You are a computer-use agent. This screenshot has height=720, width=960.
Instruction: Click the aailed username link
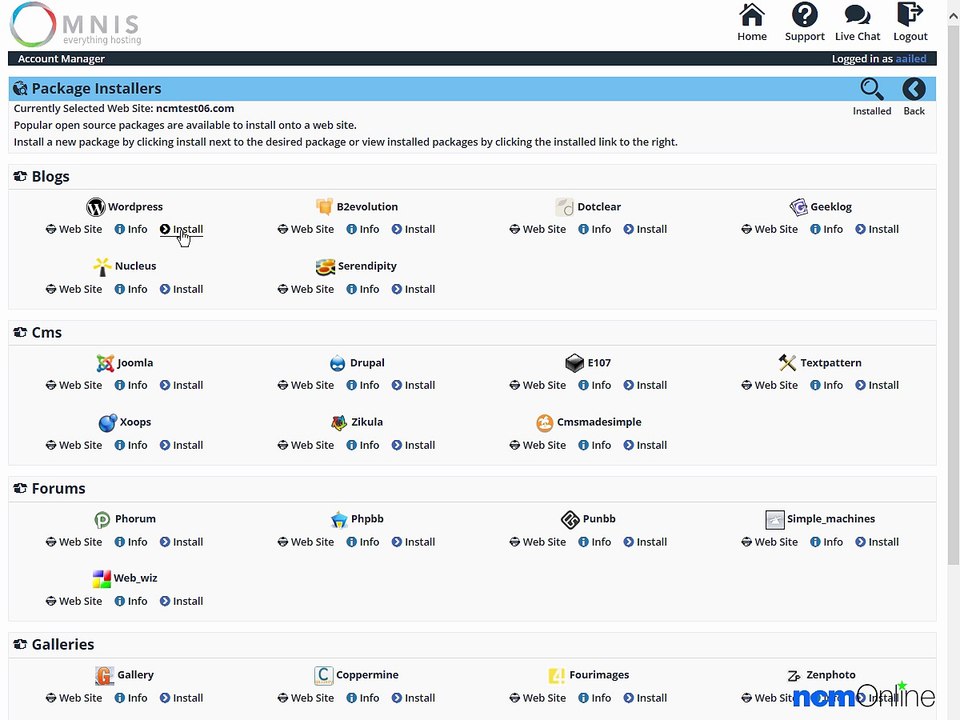pyautogui.click(x=911, y=59)
